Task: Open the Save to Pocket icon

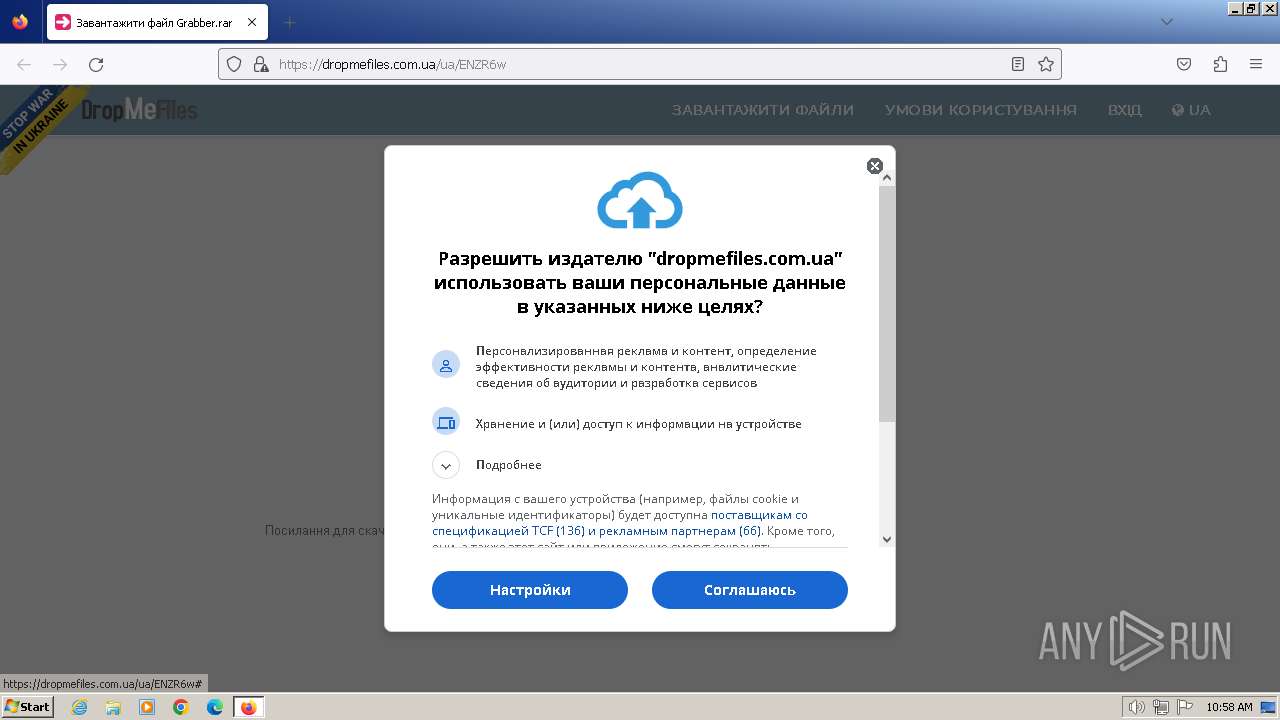Action: pyautogui.click(x=1184, y=64)
